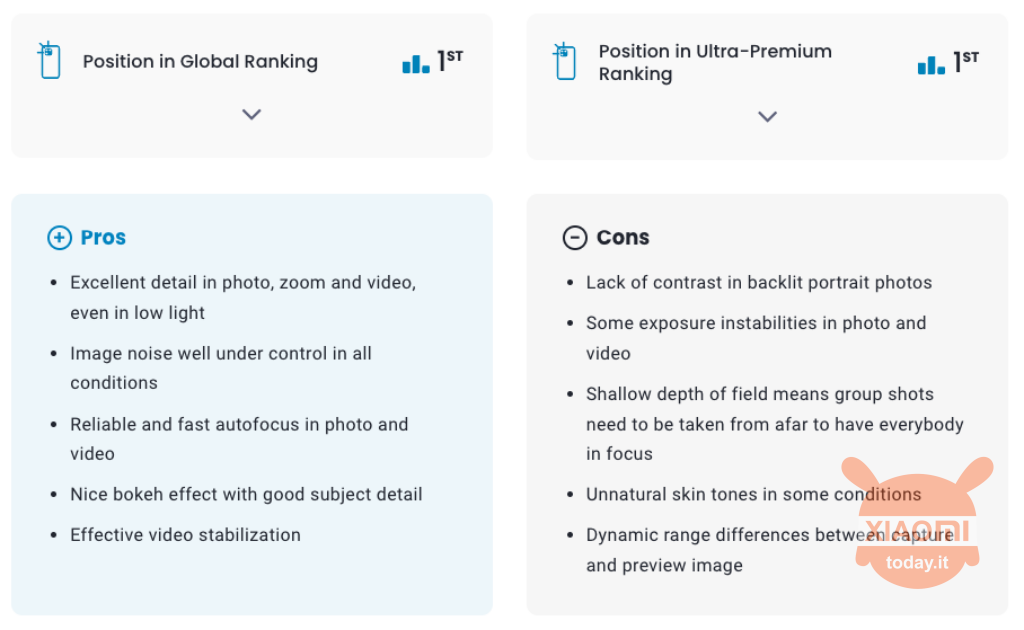
Task: Click the Xiaomi today.it bunny logo
Action: [x=917, y=522]
